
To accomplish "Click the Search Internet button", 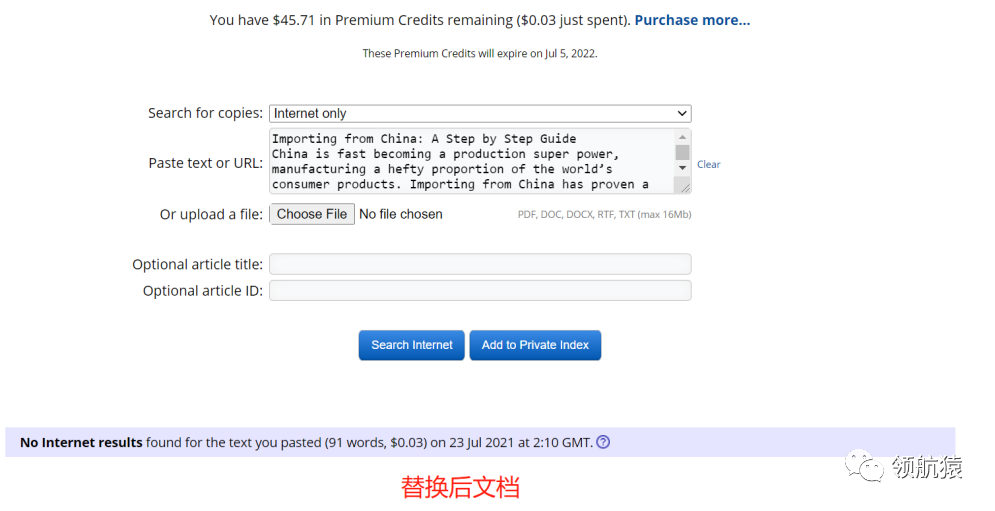I will tap(412, 345).
